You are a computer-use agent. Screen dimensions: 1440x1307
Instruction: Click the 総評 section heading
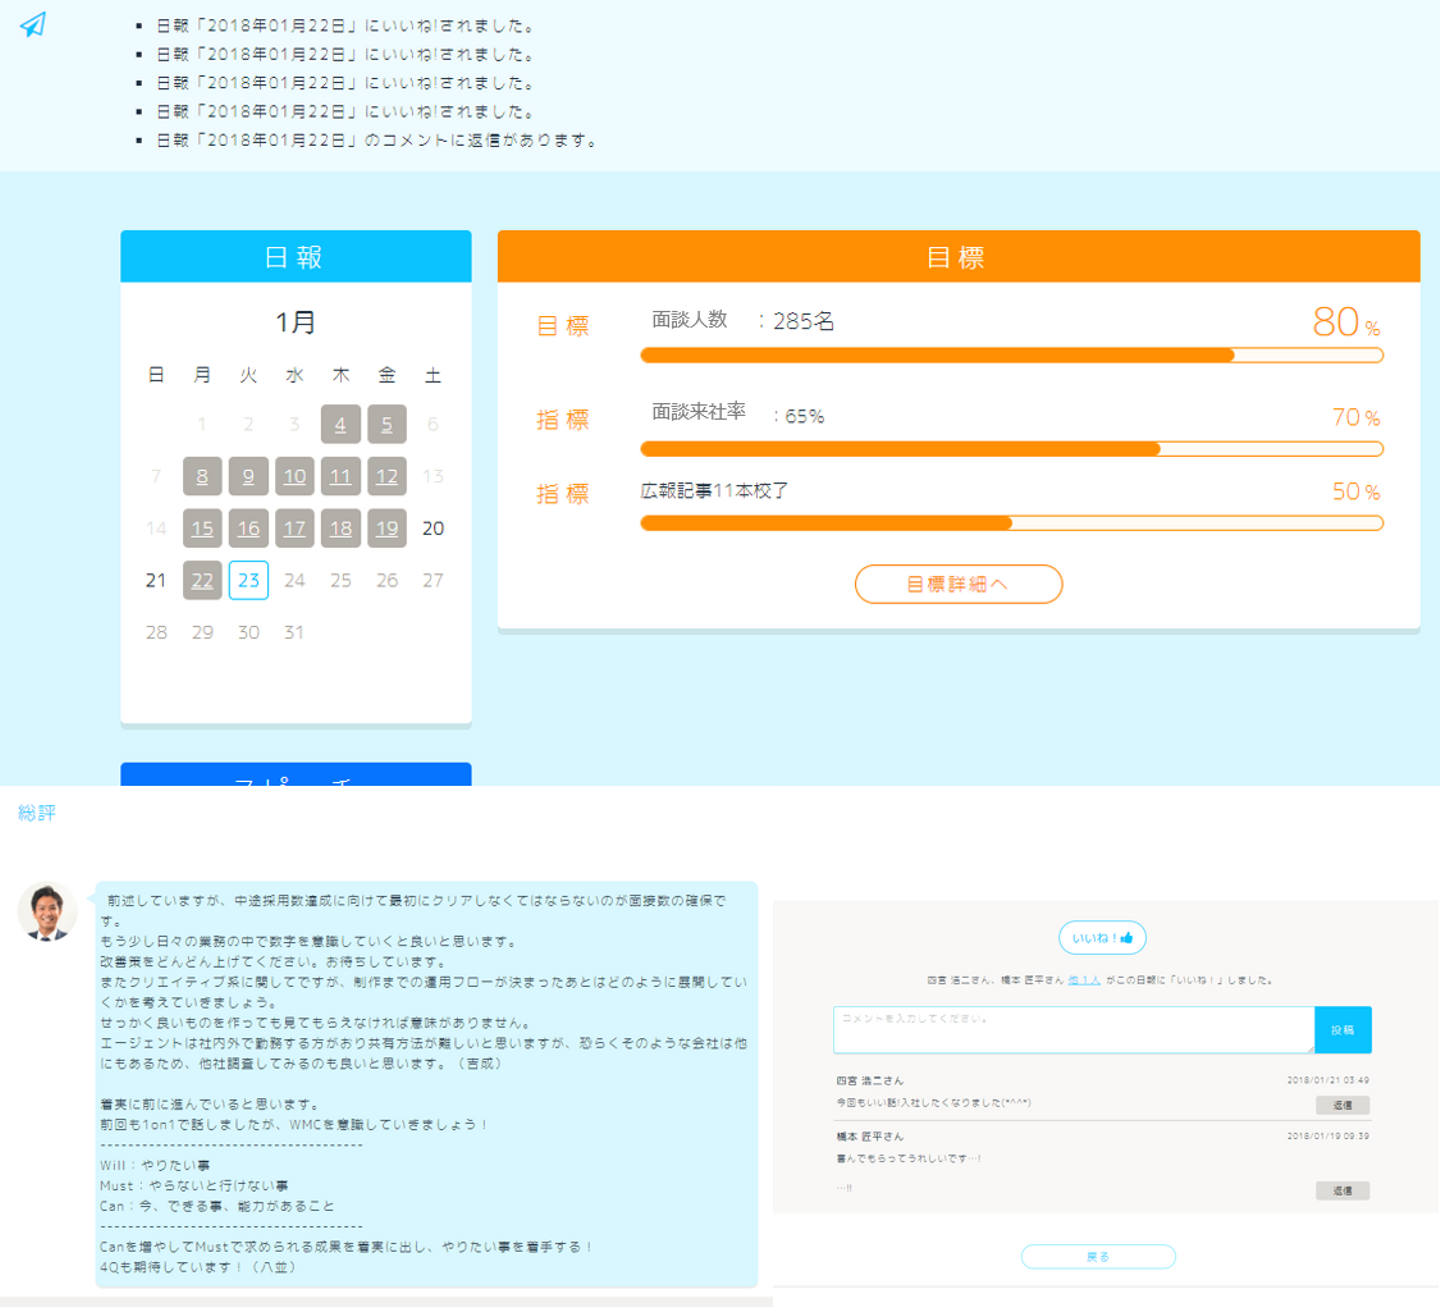[x=37, y=813]
